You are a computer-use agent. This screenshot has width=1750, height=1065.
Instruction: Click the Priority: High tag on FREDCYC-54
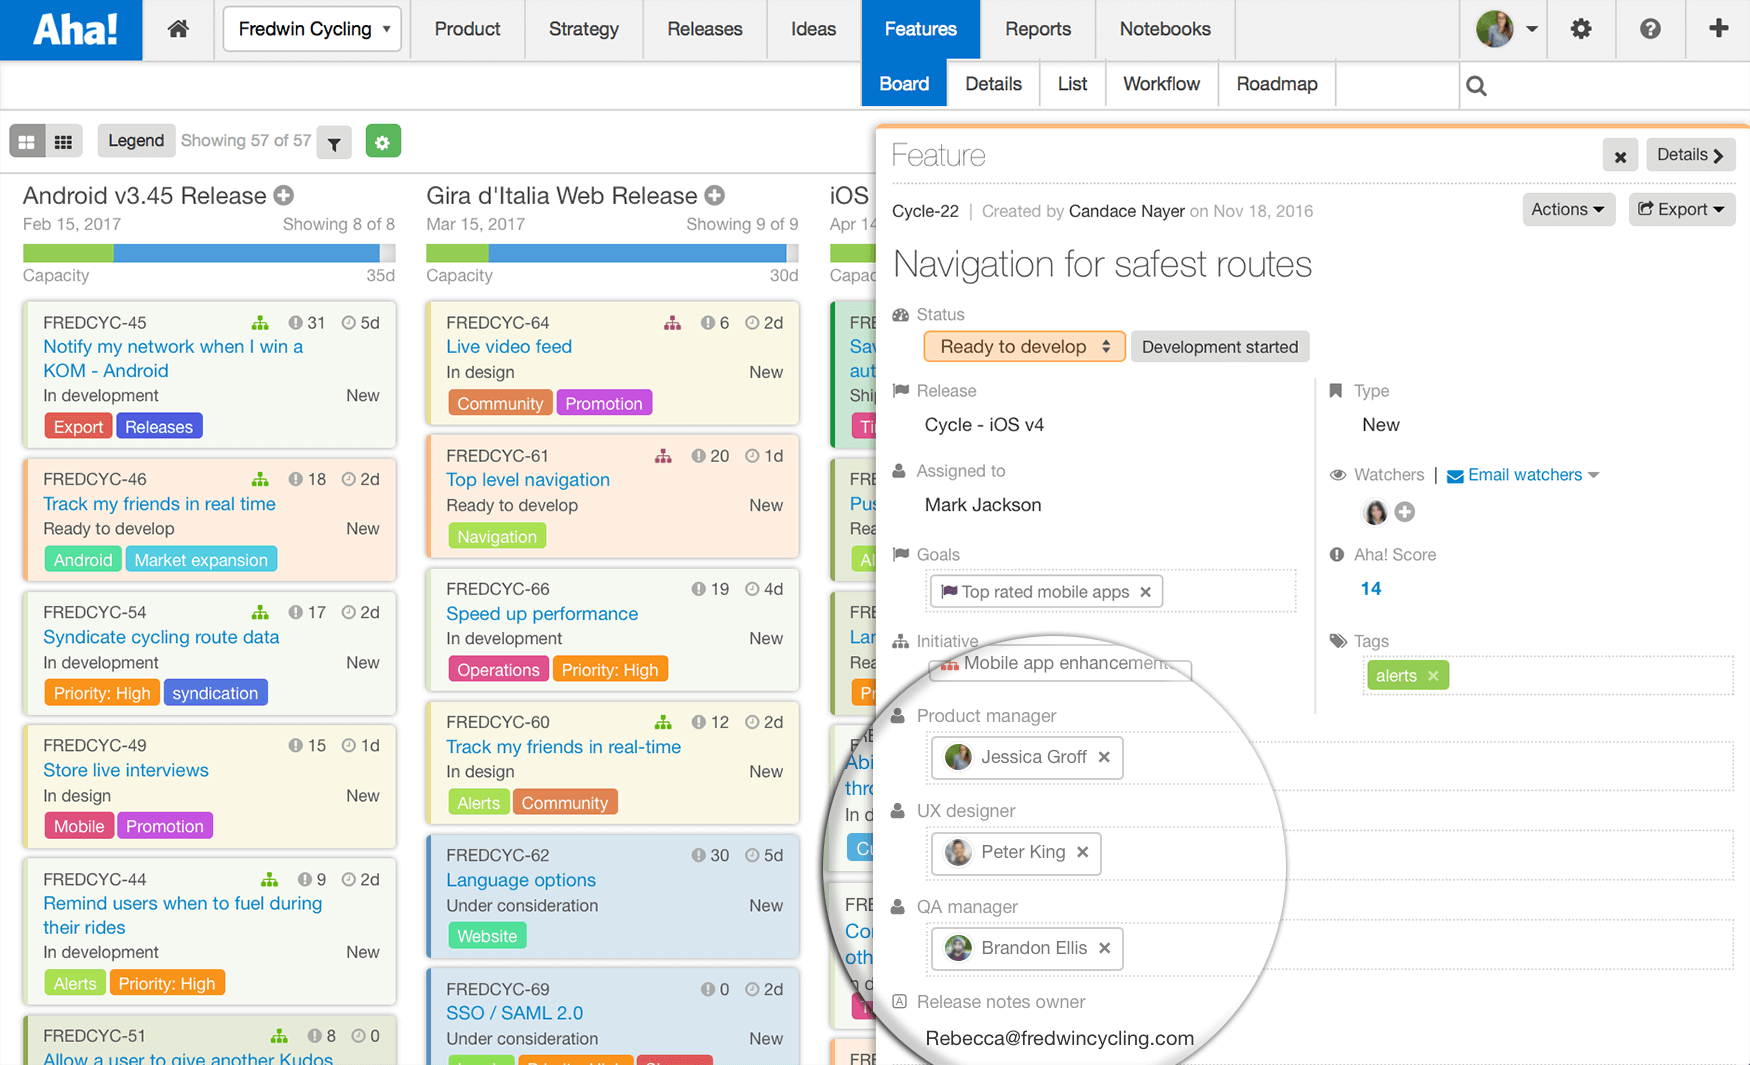[102, 693]
